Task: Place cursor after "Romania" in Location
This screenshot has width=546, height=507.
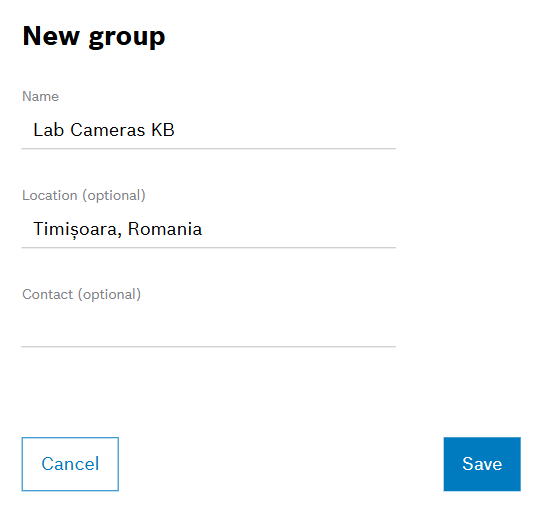Action: [x=203, y=229]
